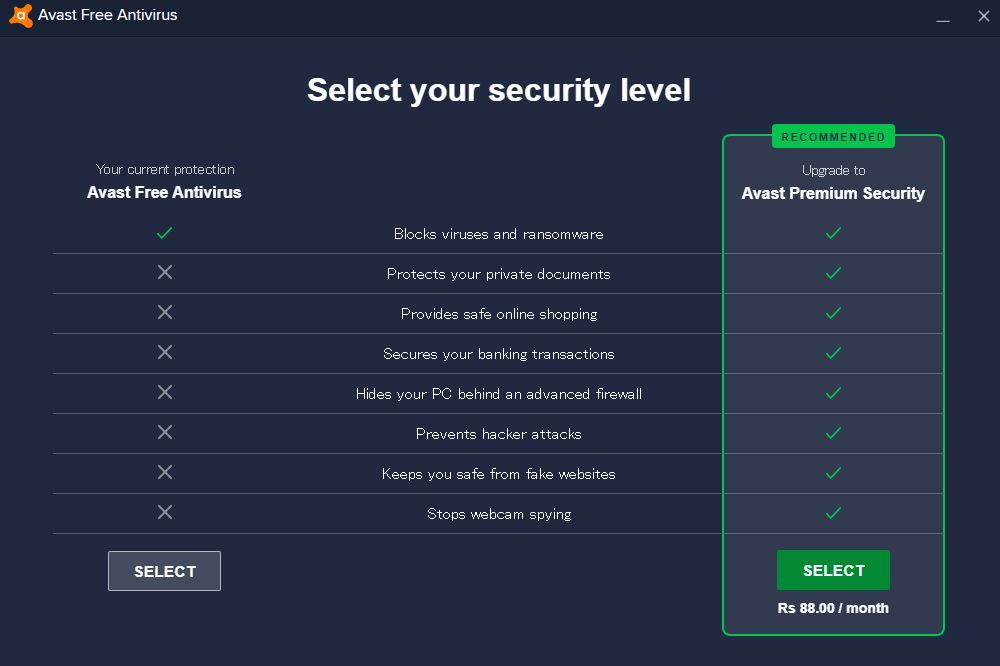Click 'Stops webcam spying' feature text
This screenshot has height=666, width=1000.
point(499,514)
